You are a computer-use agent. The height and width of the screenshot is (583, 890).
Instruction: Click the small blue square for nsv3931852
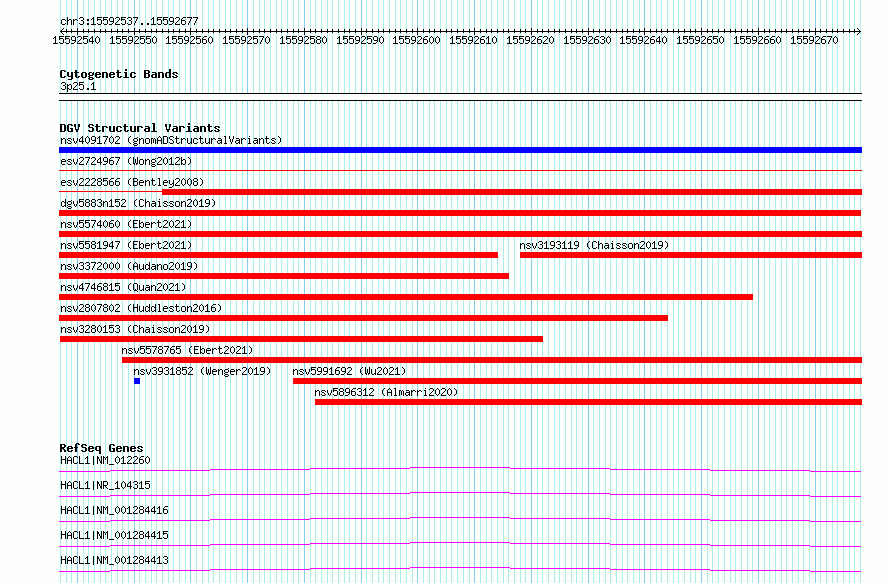click(137, 381)
